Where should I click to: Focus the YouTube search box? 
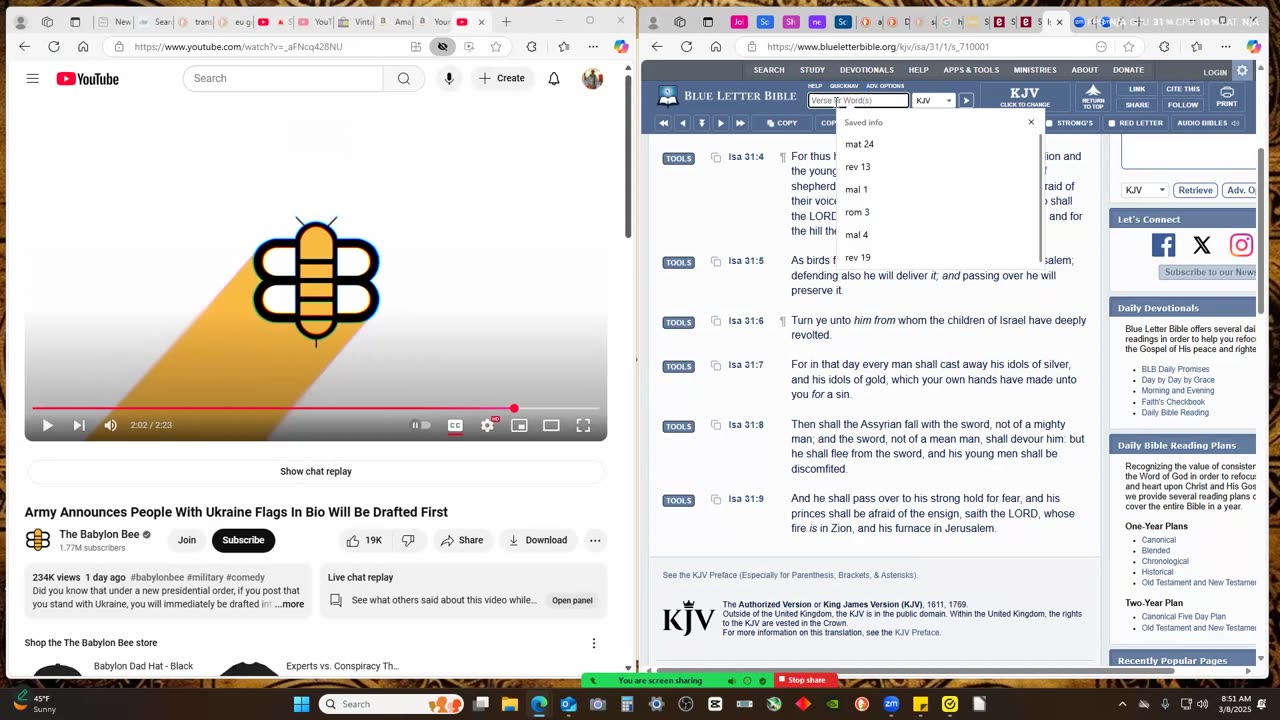point(283,78)
